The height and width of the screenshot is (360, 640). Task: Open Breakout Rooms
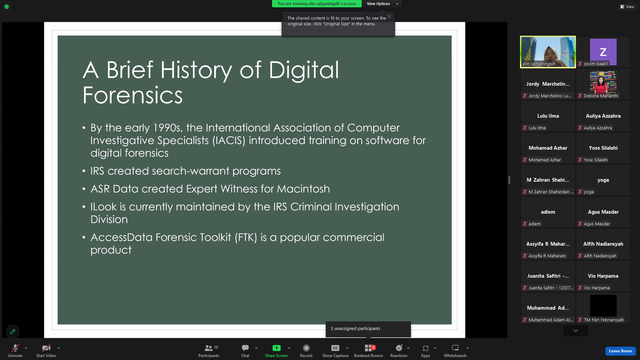368,350
